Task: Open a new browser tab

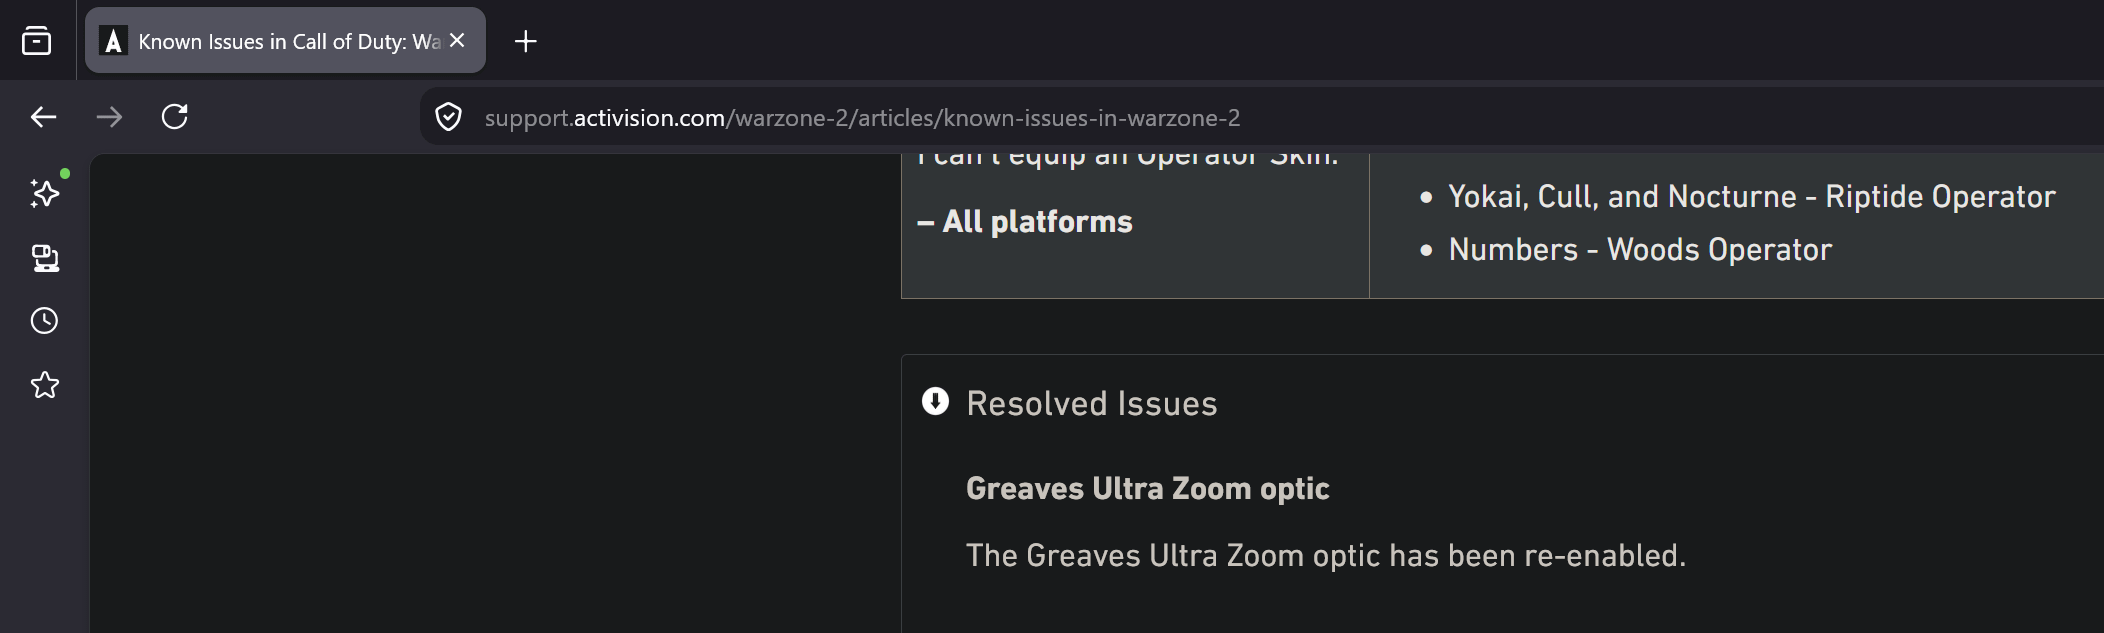Action: pyautogui.click(x=525, y=41)
